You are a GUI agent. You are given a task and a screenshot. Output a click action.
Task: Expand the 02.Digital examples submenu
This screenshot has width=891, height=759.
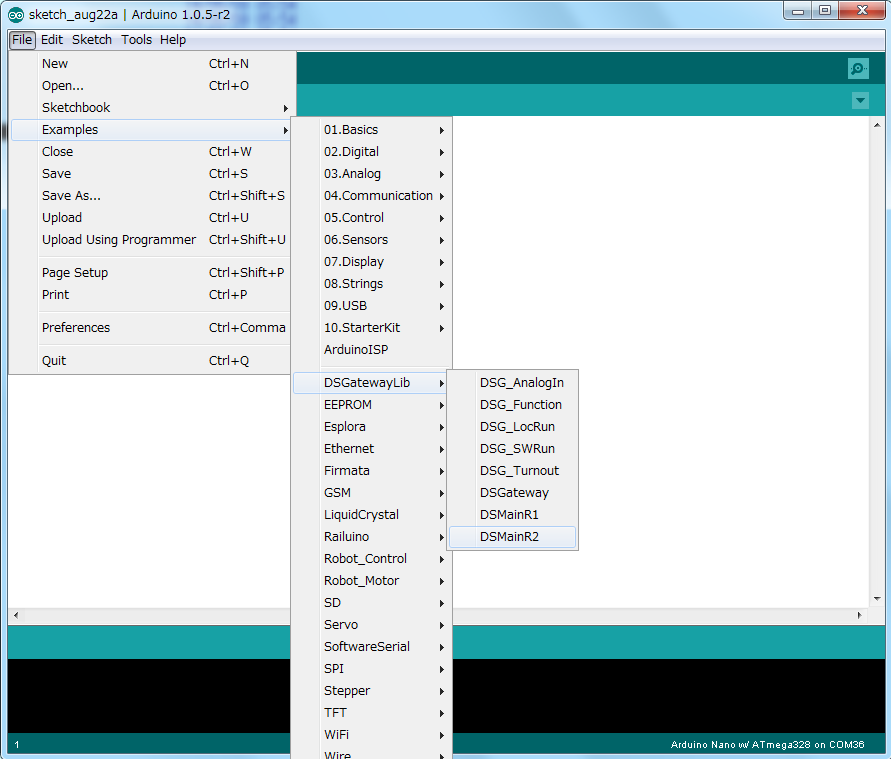(x=372, y=152)
